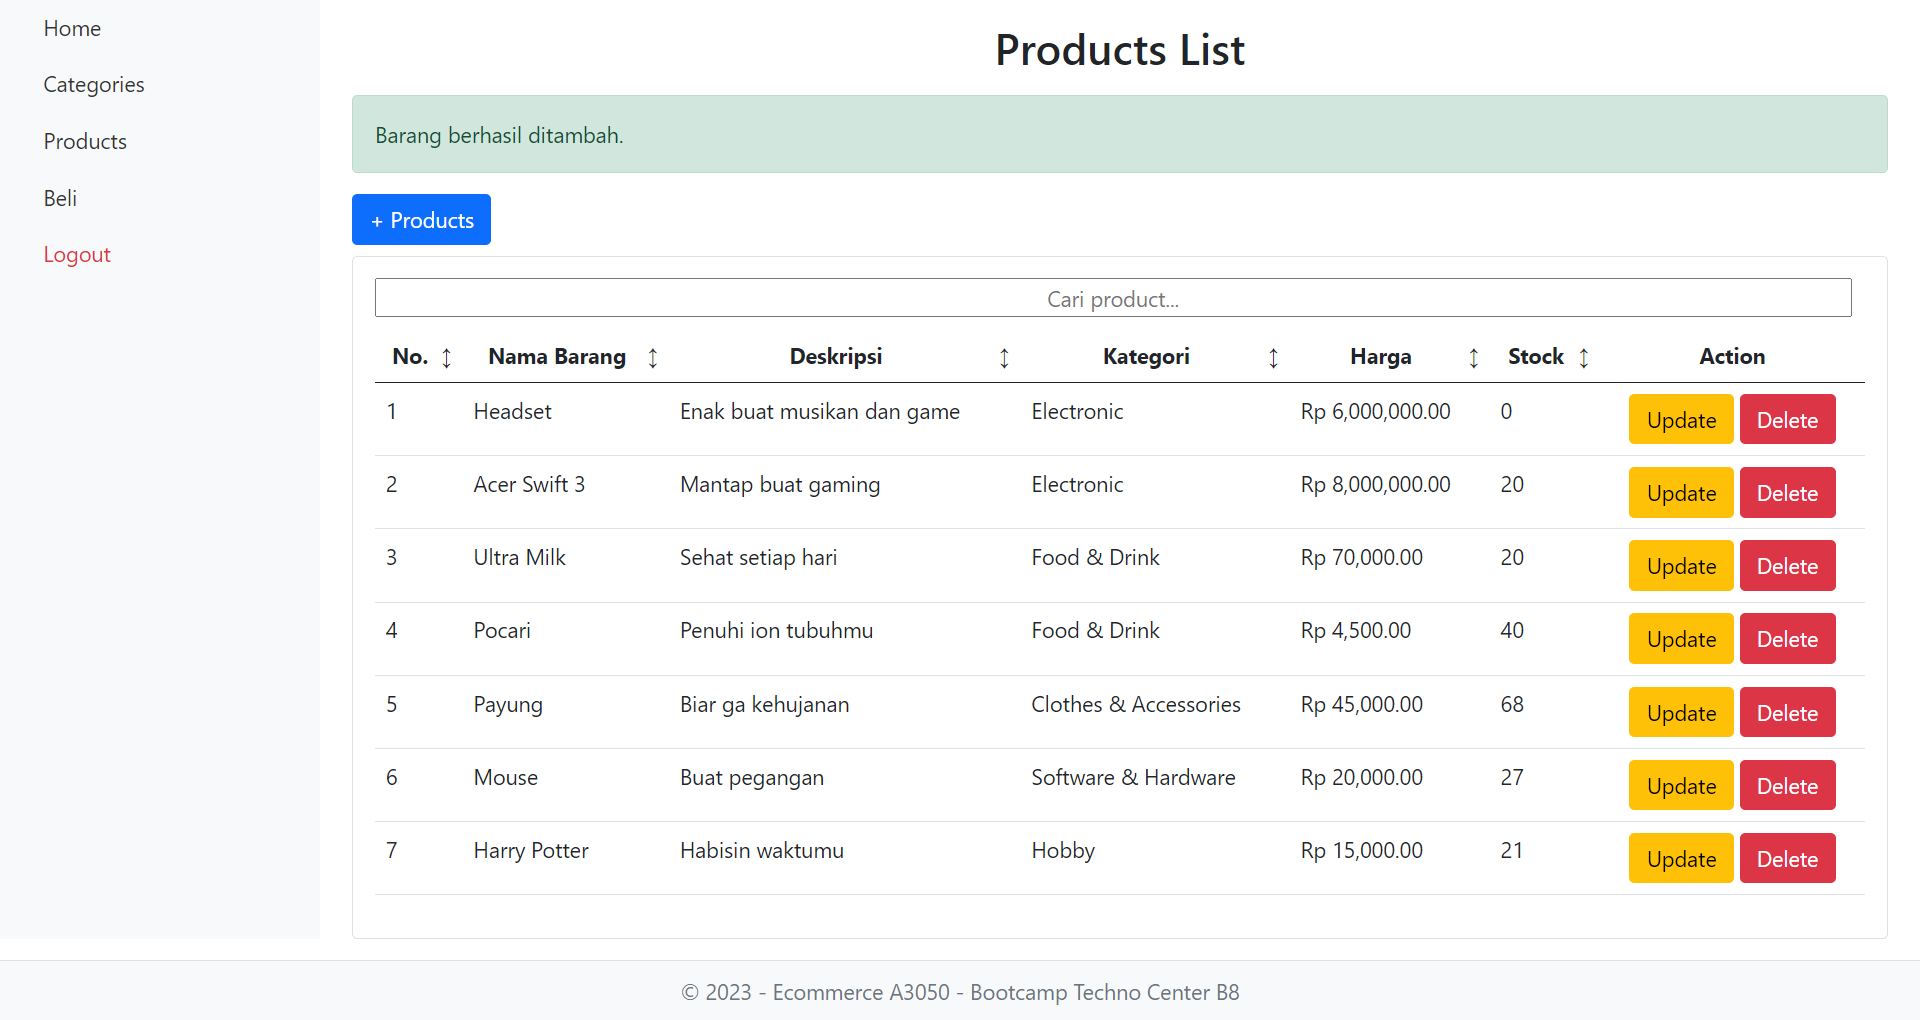Screen dimensions: 1920x1020
Task: Update the Headset product
Action: [1680, 420]
